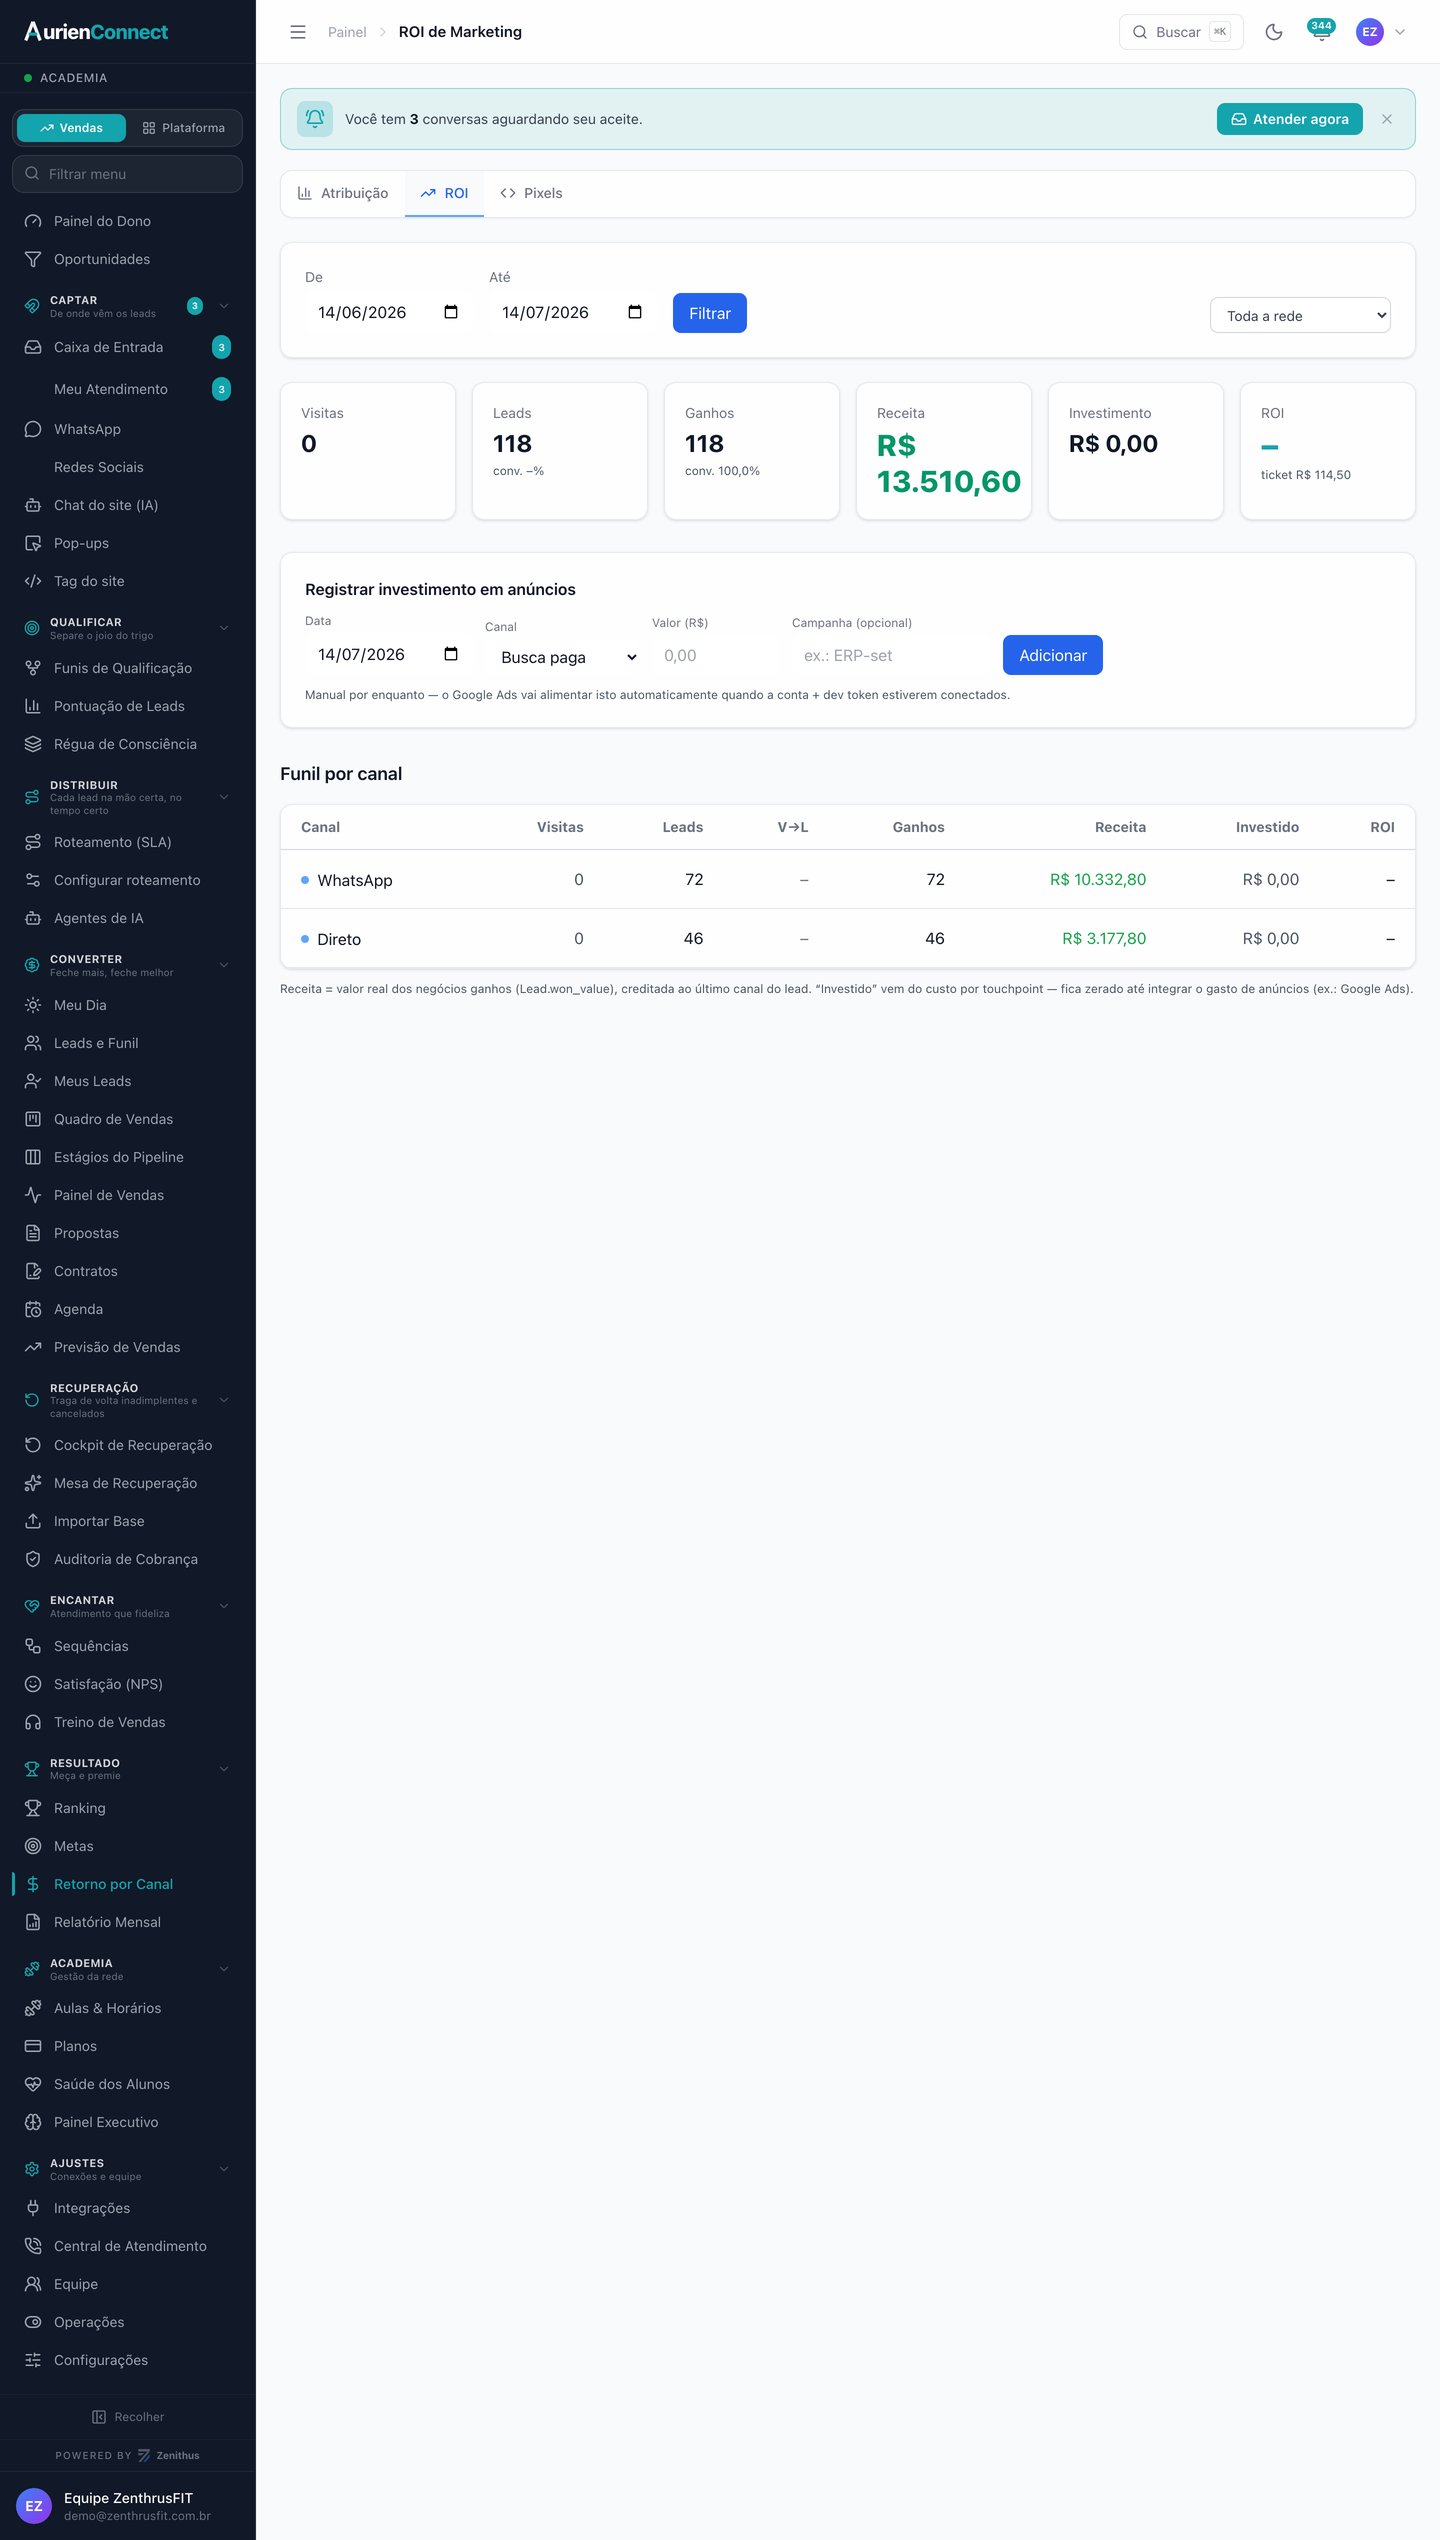1440x2540 pixels.
Task: Open WhatsApp sidebar icon
Action: (33, 429)
